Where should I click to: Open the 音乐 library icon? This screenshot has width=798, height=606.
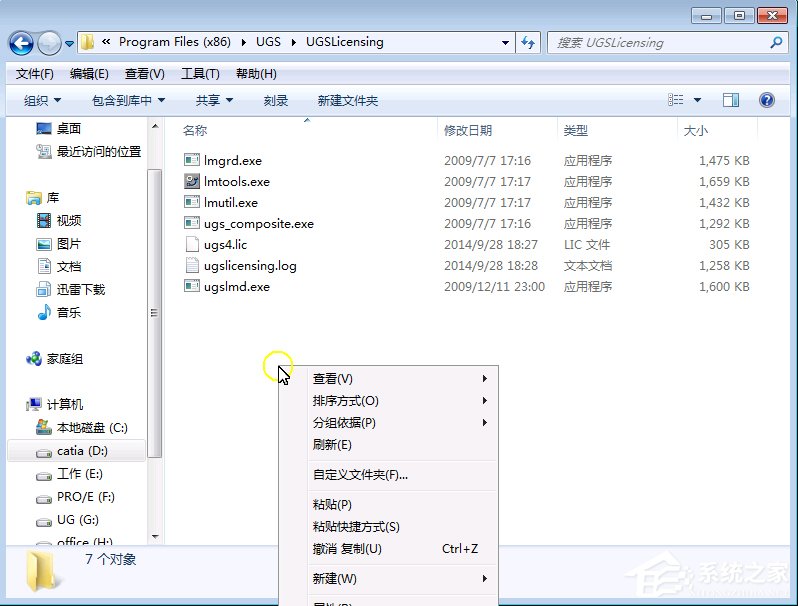[x=44, y=312]
